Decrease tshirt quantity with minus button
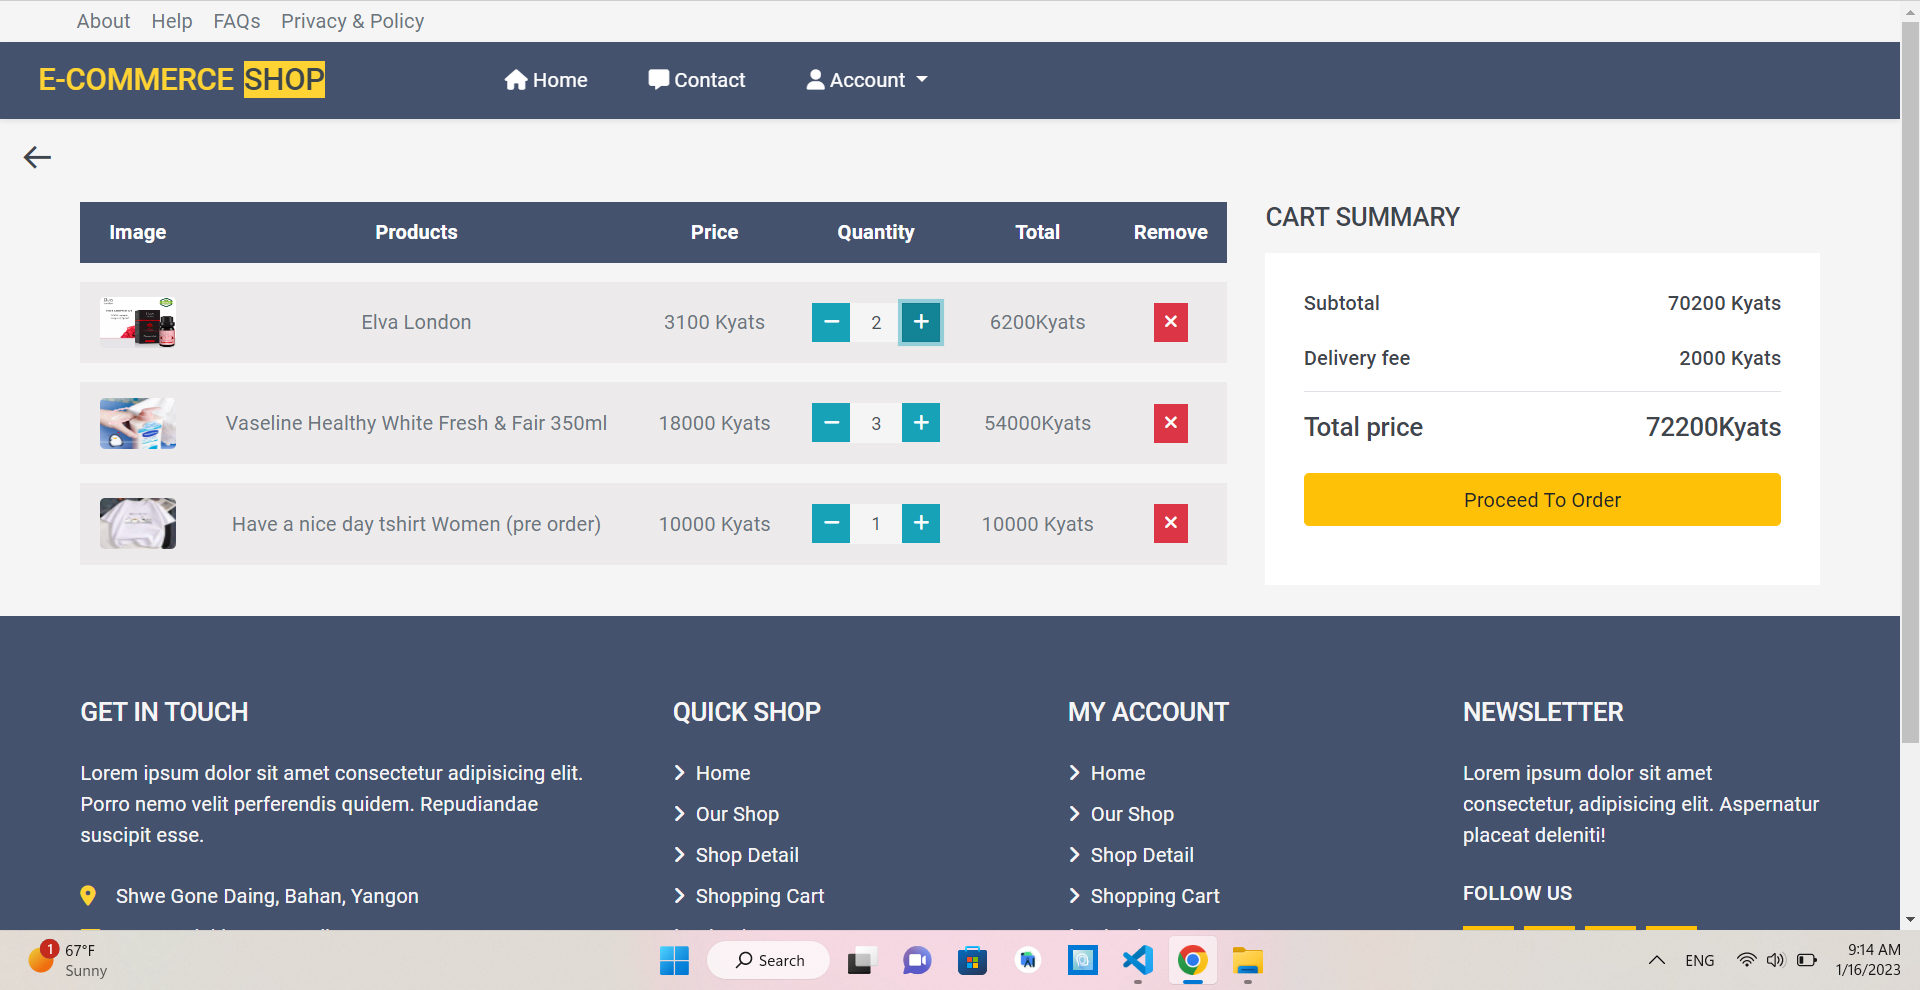 (830, 523)
